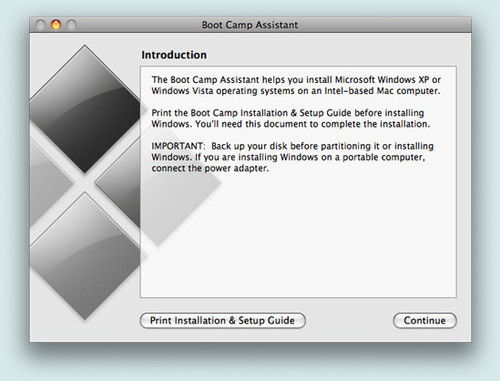The width and height of the screenshot is (500, 381).
Task: Click the paragraph starting "IMPORTANT: Back up your disk"
Action: 292,157
